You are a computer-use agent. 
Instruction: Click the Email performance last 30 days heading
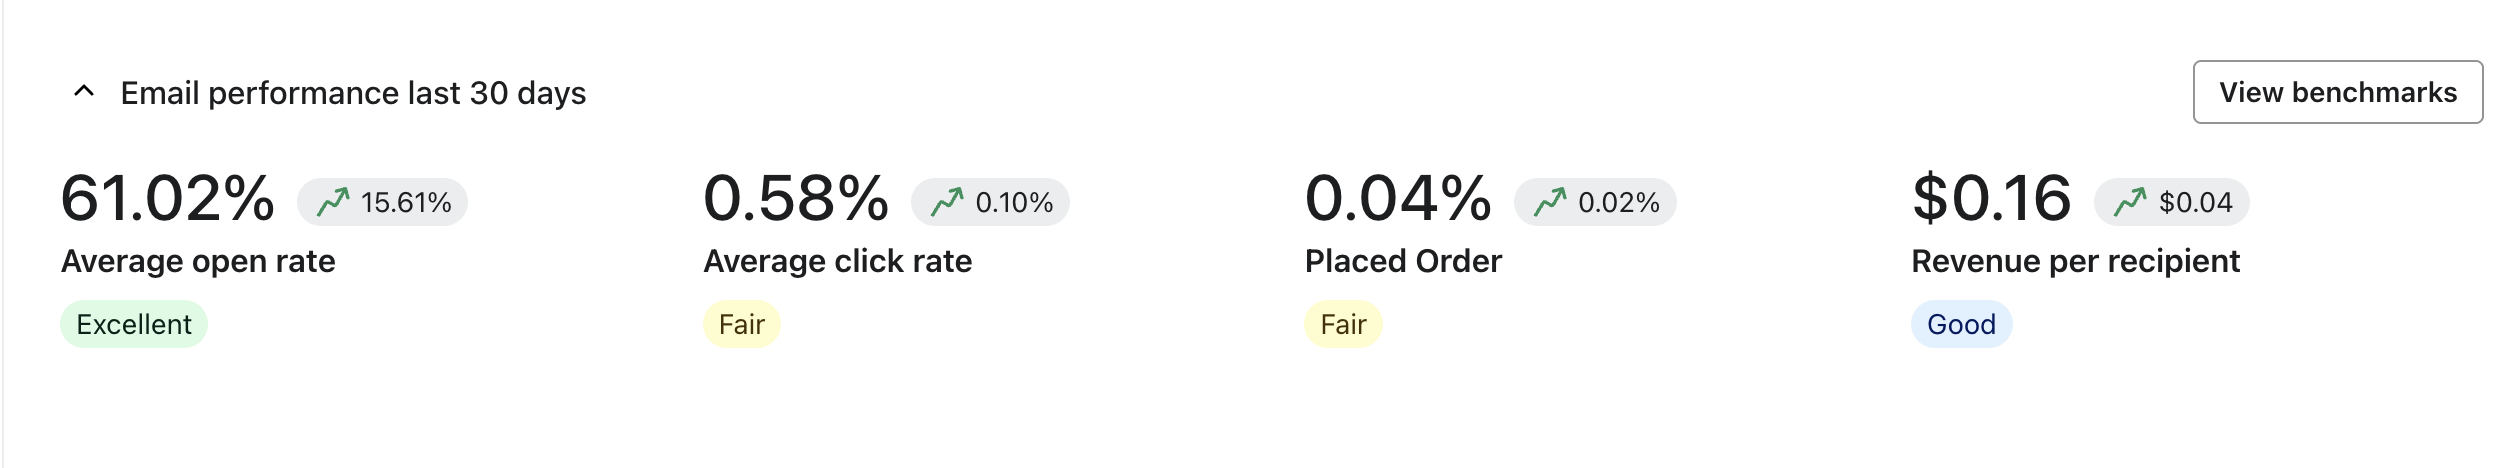click(x=353, y=93)
